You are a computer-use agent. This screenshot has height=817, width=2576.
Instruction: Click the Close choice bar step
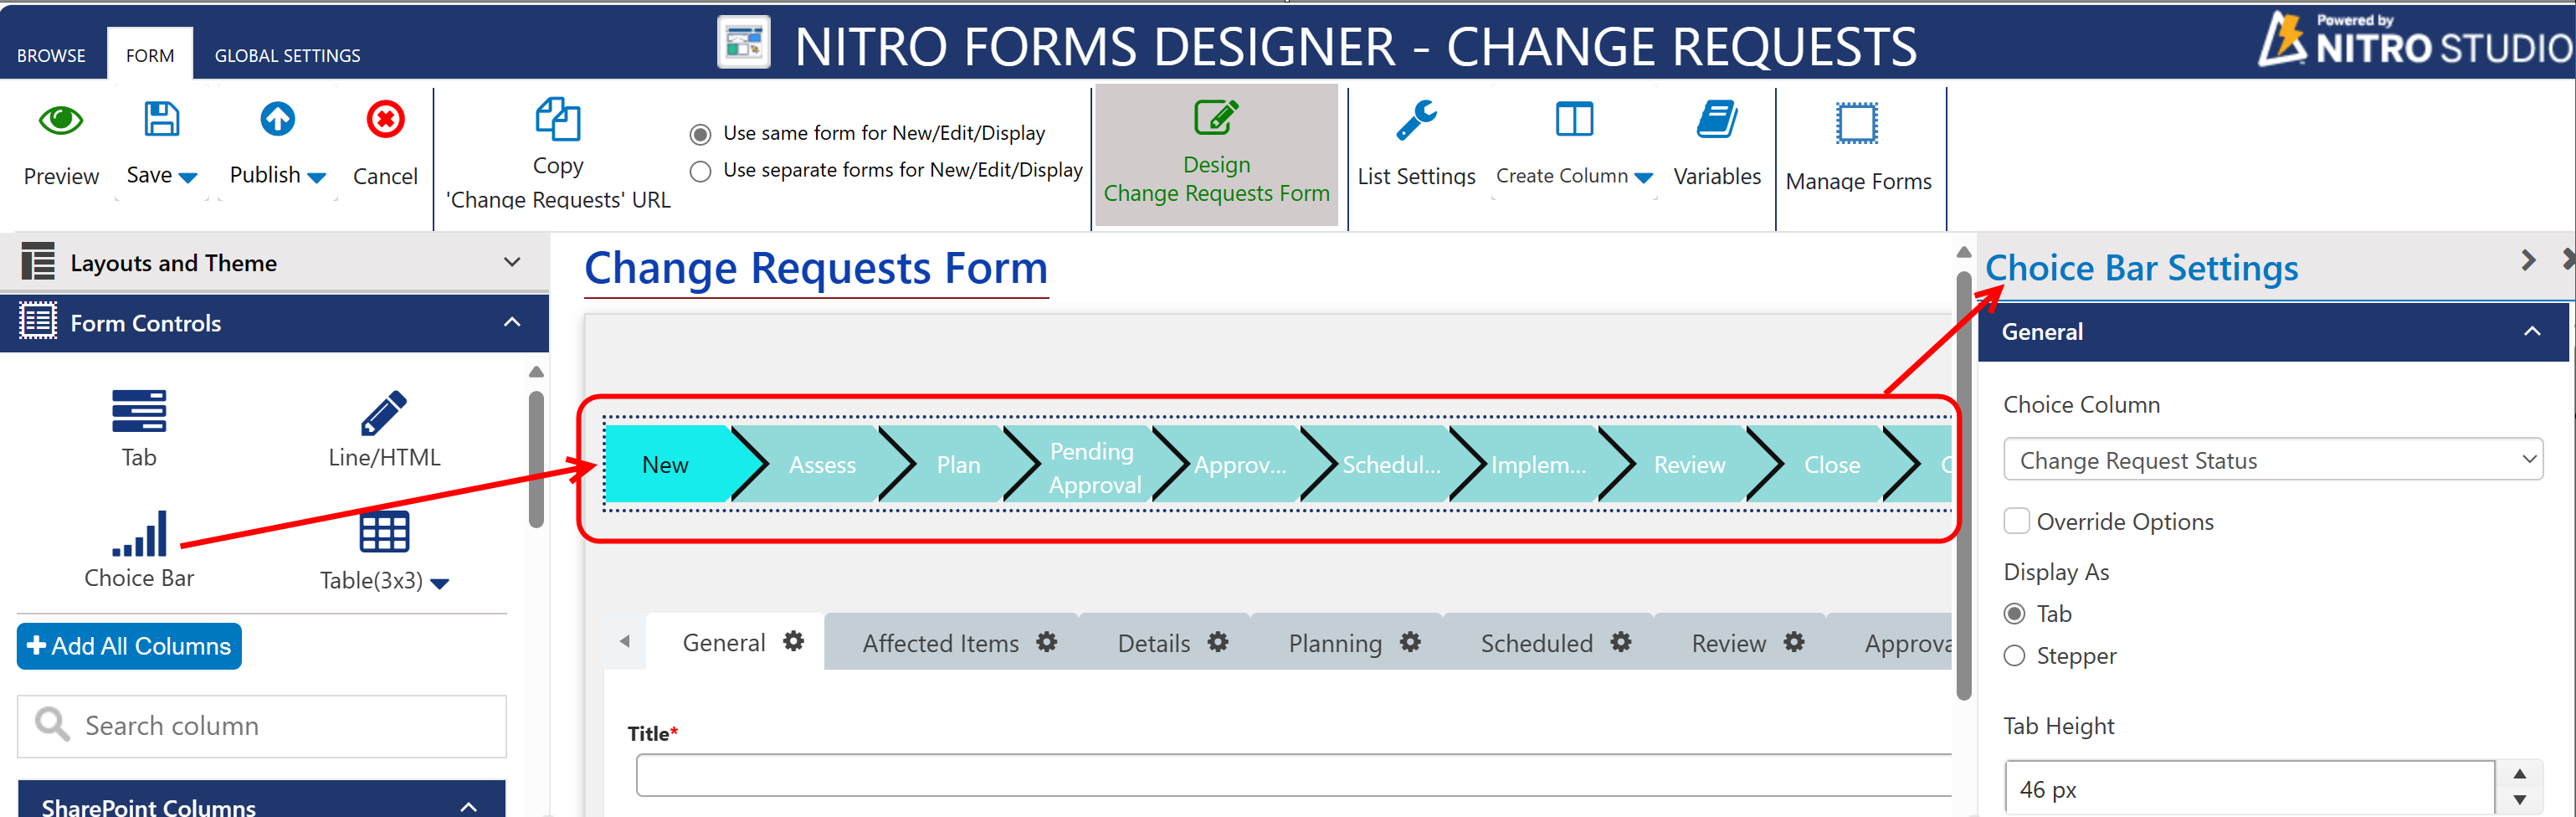(1831, 464)
